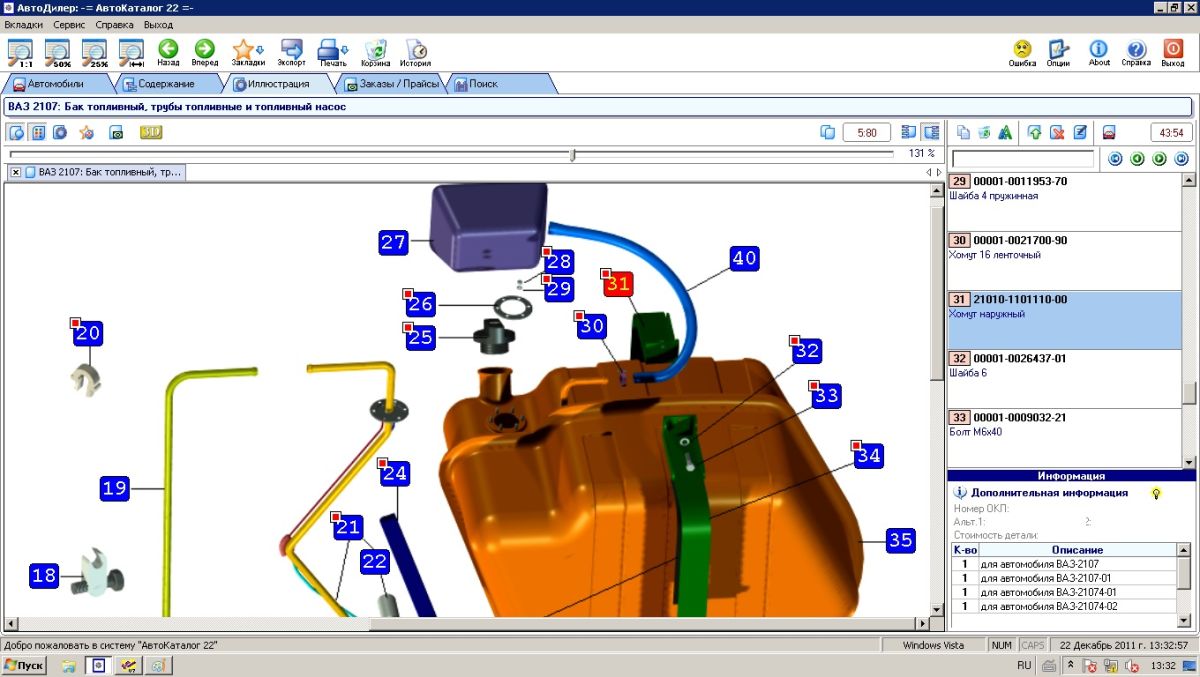Open the История clock icon
1200x677 pixels.
[416, 52]
